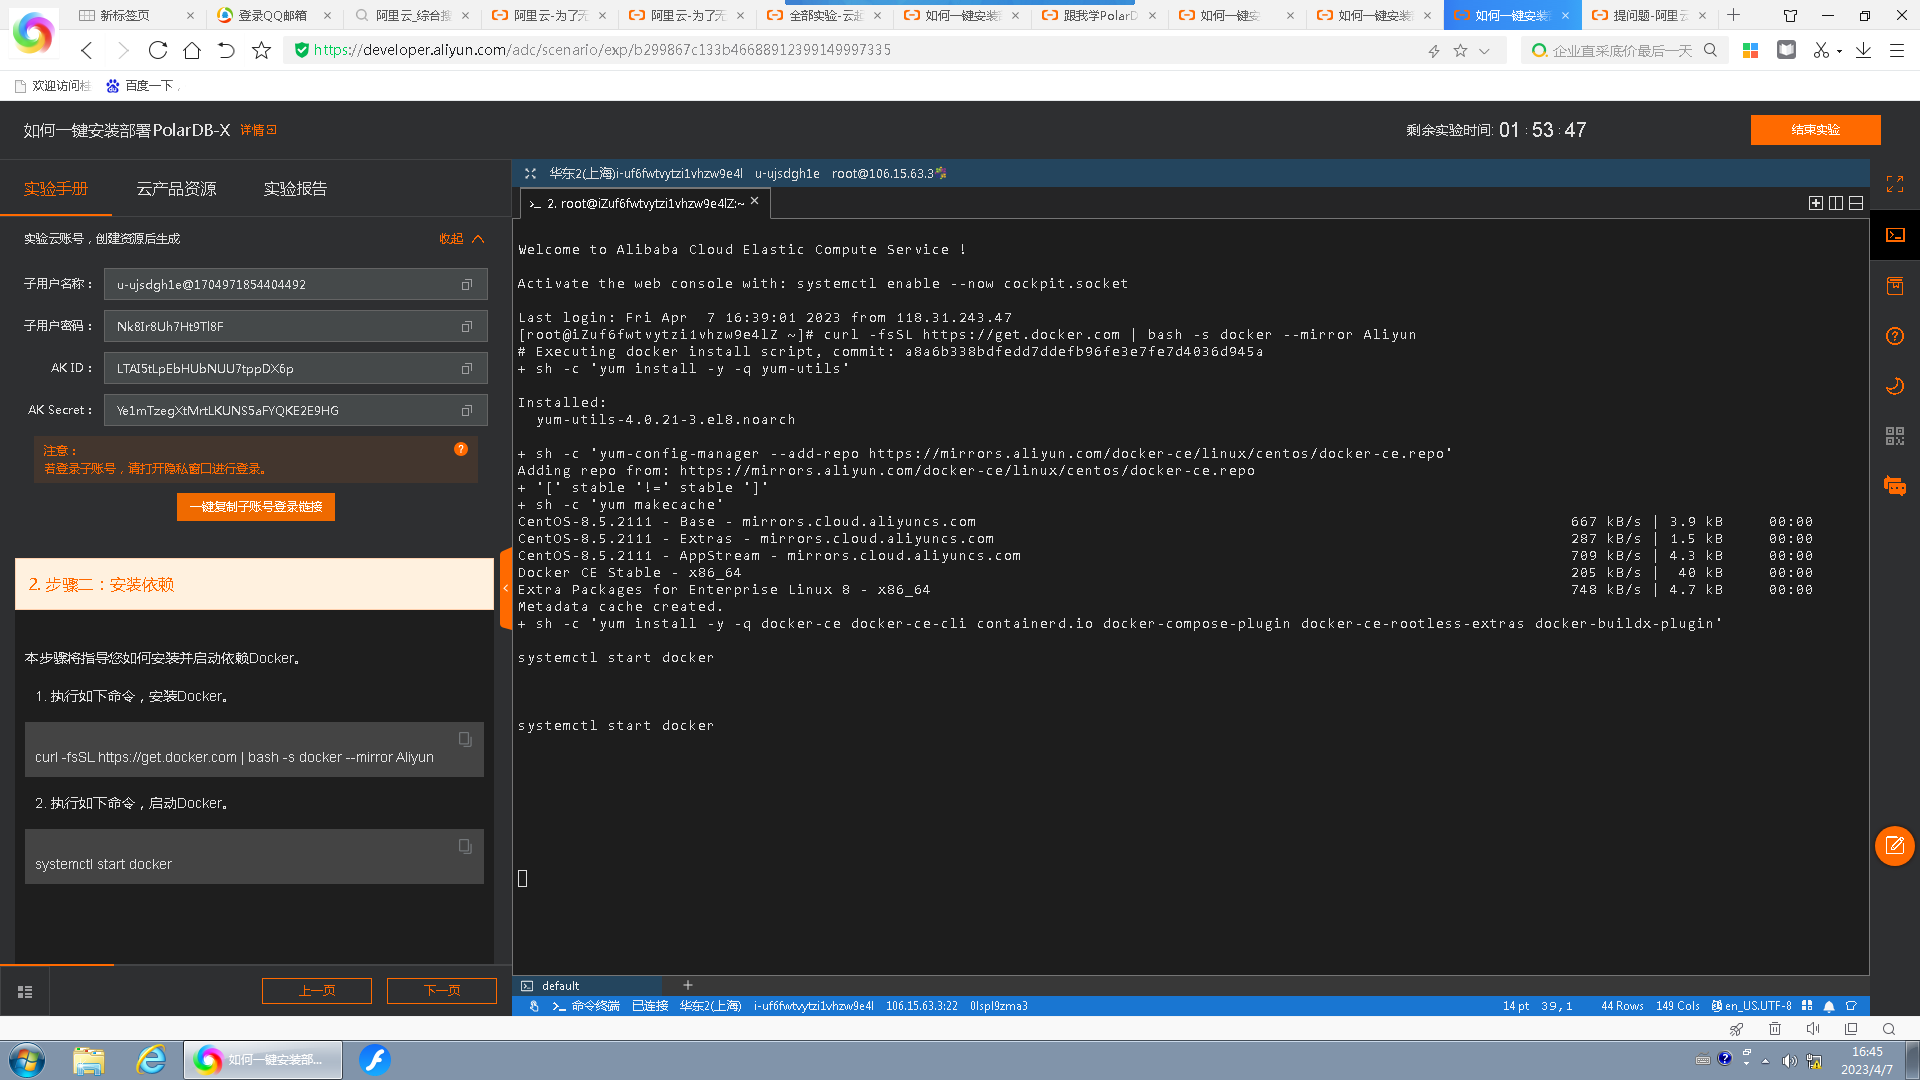Split the terminal horizontally
This screenshot has height=1080, width=1920.
(x=1856, y=203)
